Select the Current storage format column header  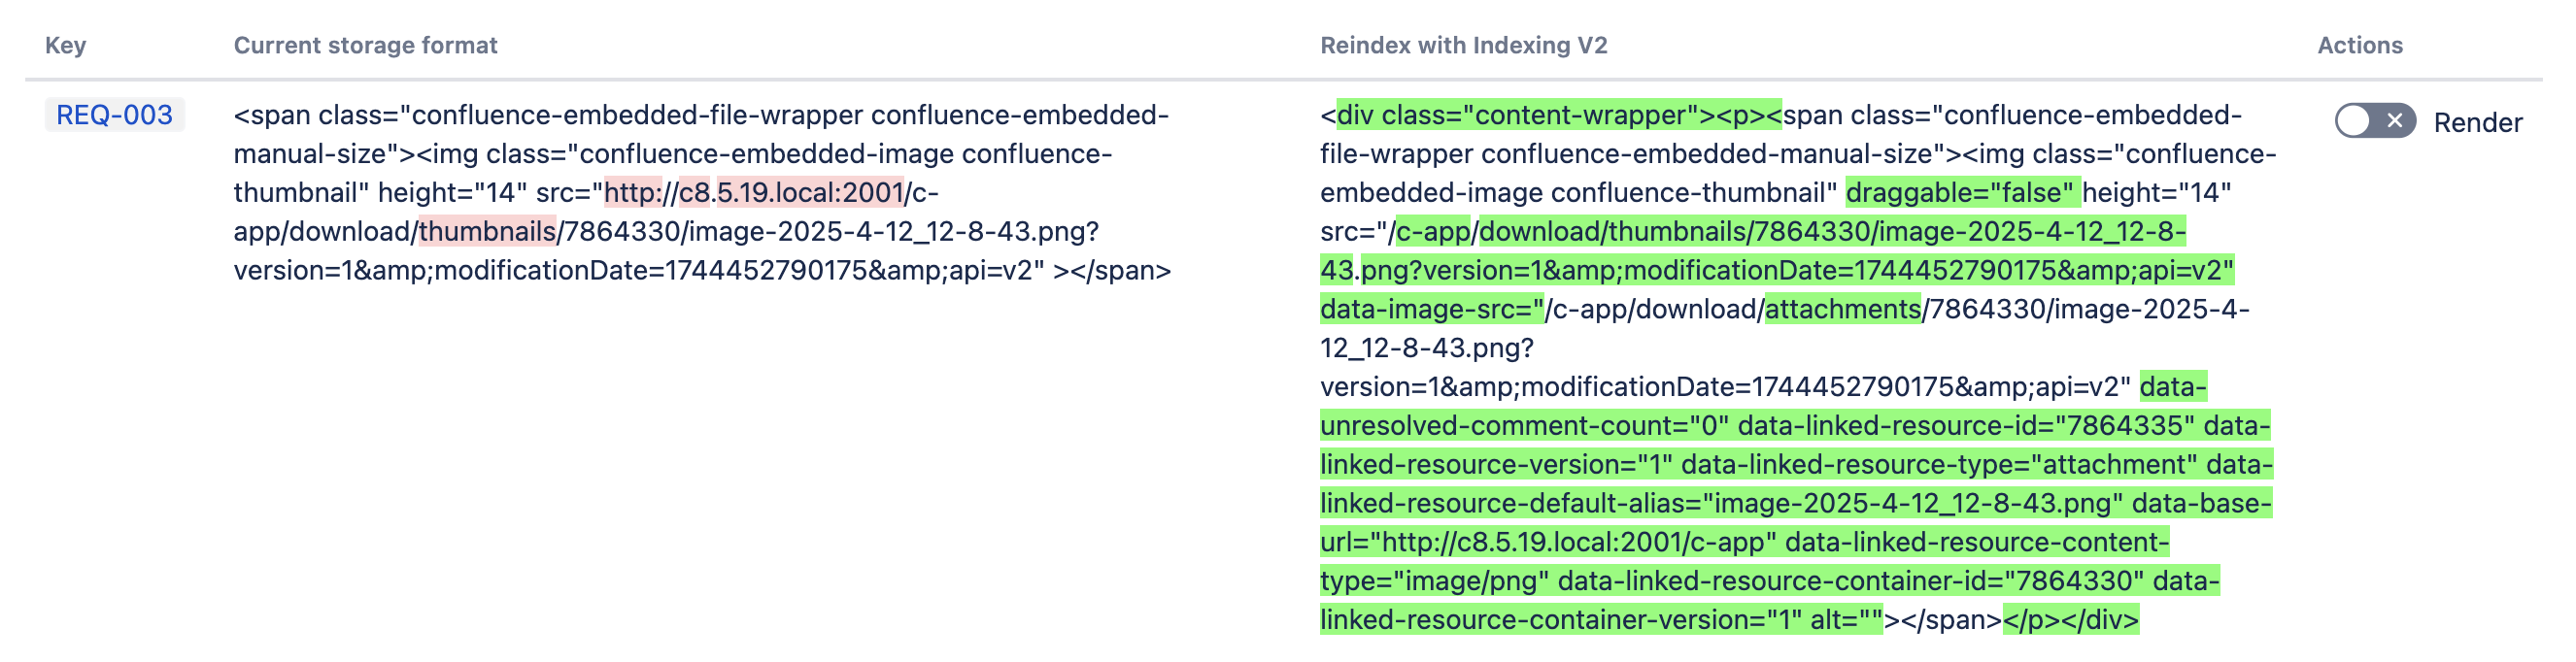365,45
